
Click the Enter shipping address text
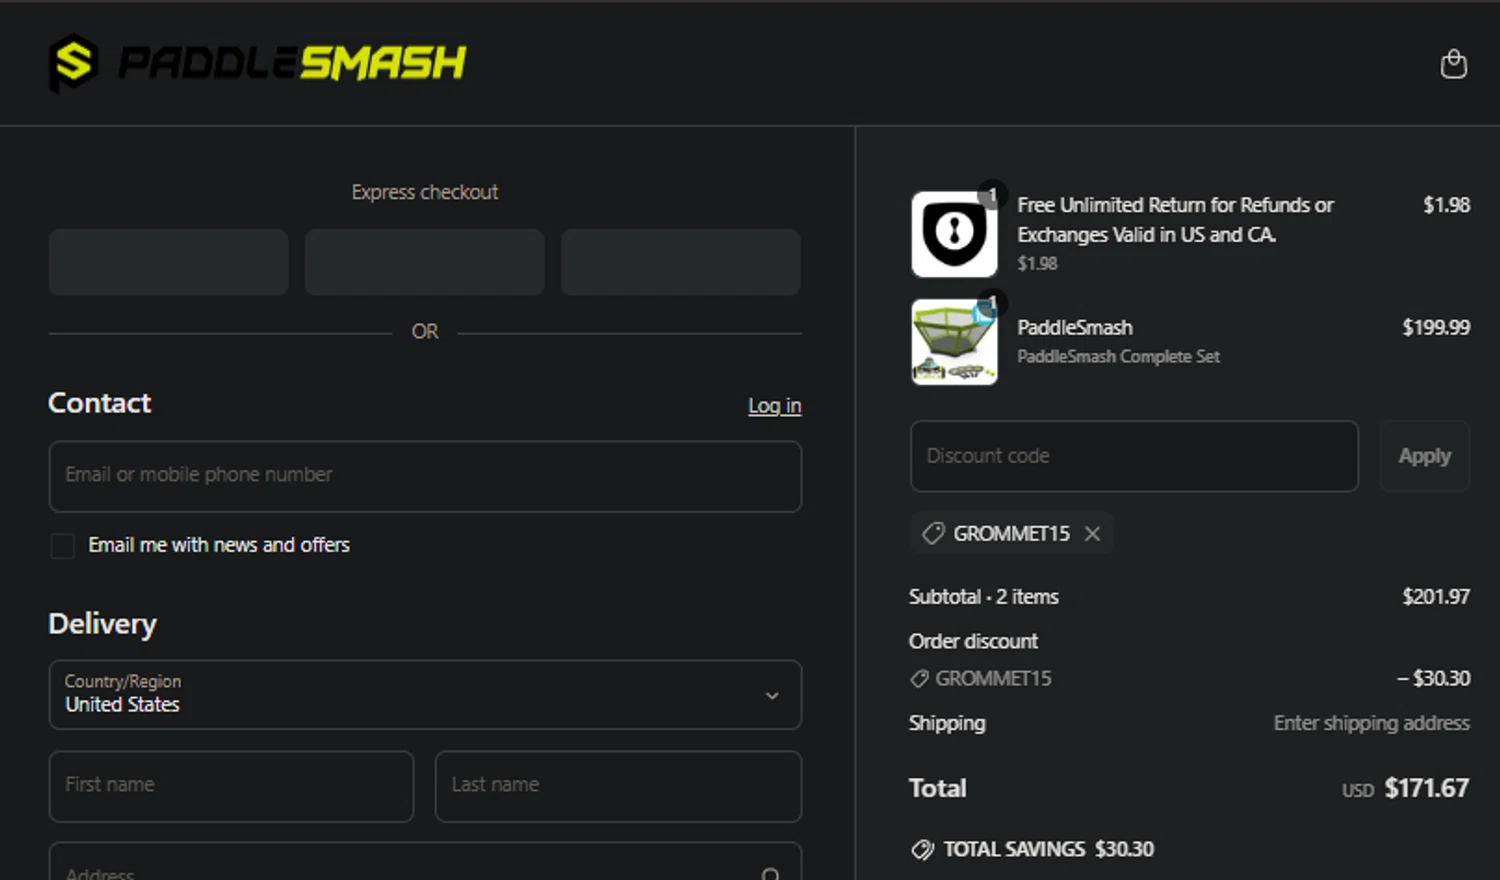(1371, 723)
